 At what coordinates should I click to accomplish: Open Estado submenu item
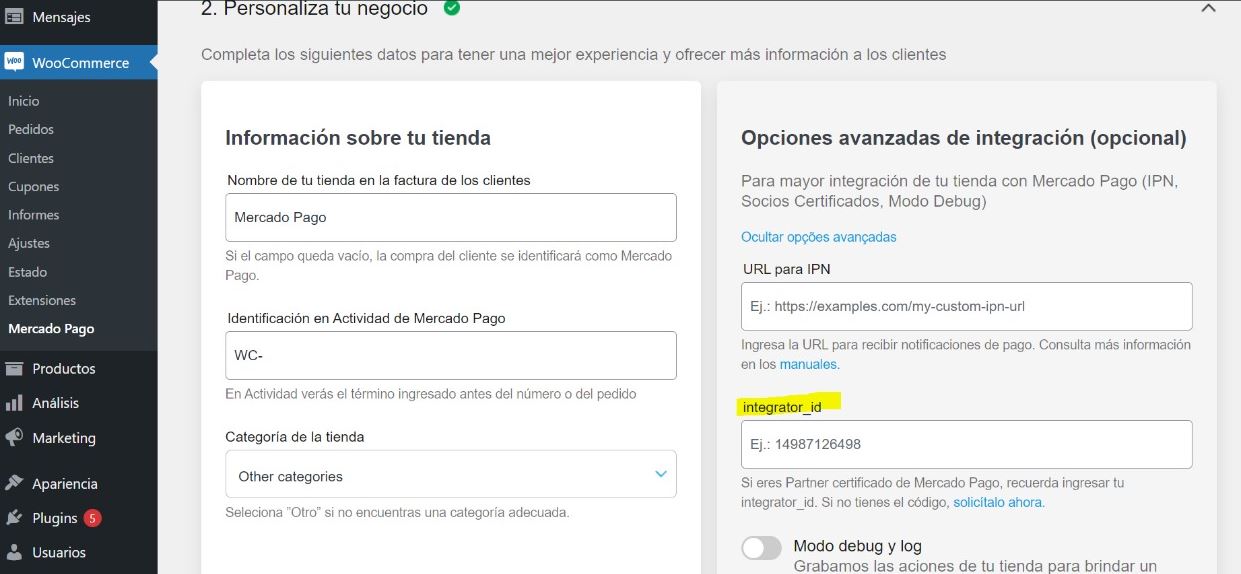[x=28, y=272]
